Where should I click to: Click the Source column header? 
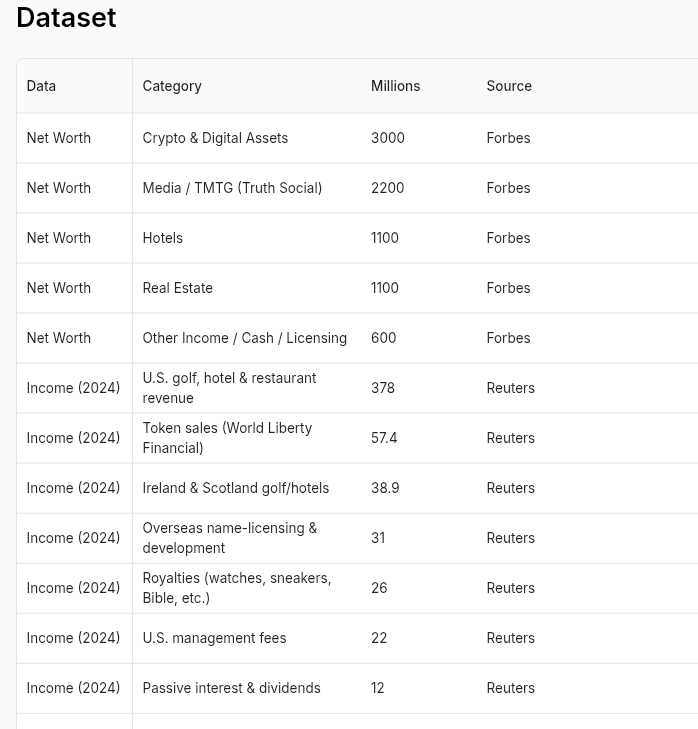pyautogui.click(x=535, y=86)
